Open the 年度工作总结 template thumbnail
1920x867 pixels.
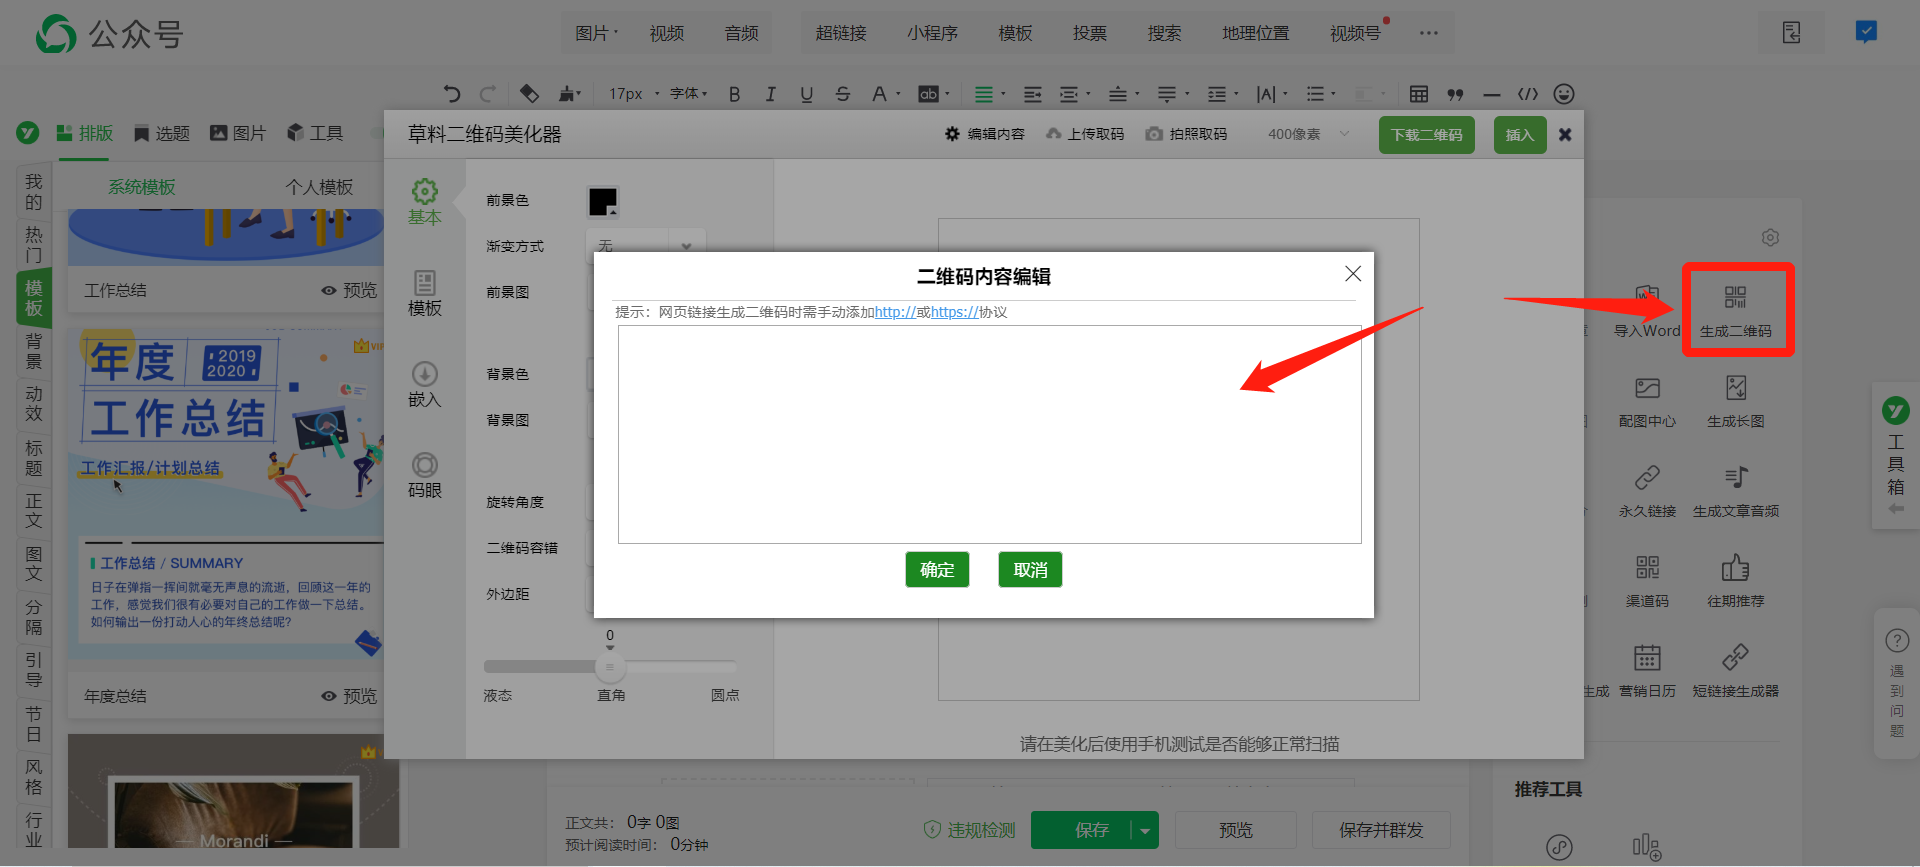click(x=226, y=492)
